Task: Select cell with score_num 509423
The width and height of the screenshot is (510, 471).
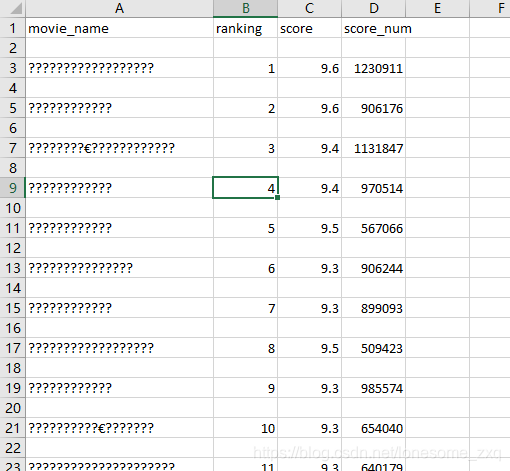Action: point(373,348)
